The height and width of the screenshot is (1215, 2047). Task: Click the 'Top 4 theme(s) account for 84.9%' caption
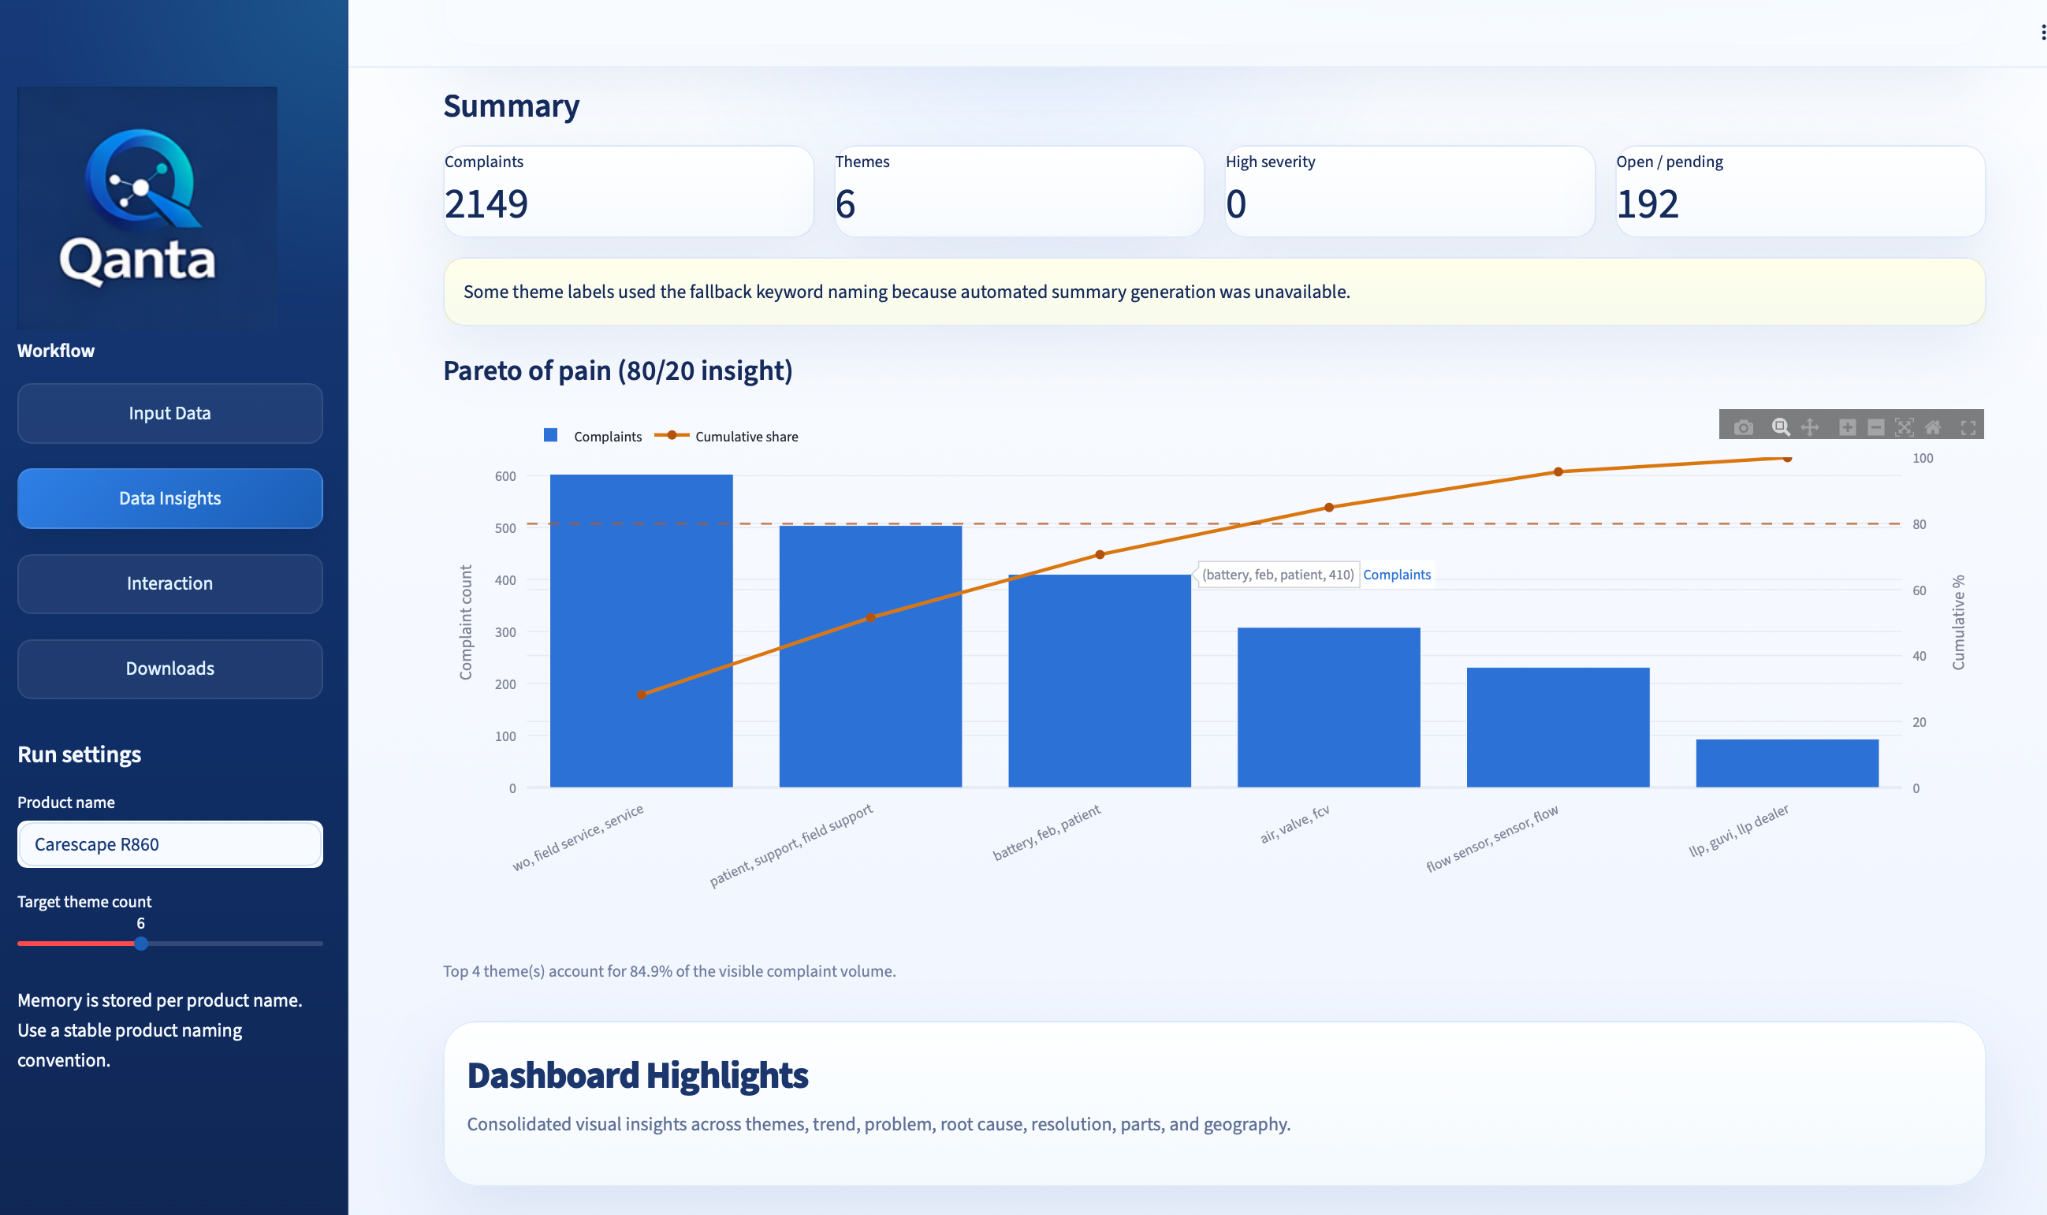pyautogui.click(x=669, y=971)
